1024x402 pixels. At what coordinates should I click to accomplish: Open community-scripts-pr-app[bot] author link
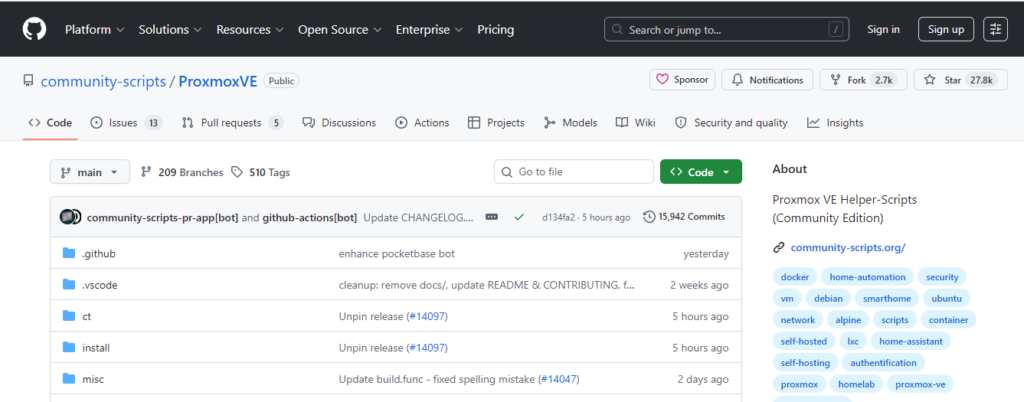(x=163, y=217)
